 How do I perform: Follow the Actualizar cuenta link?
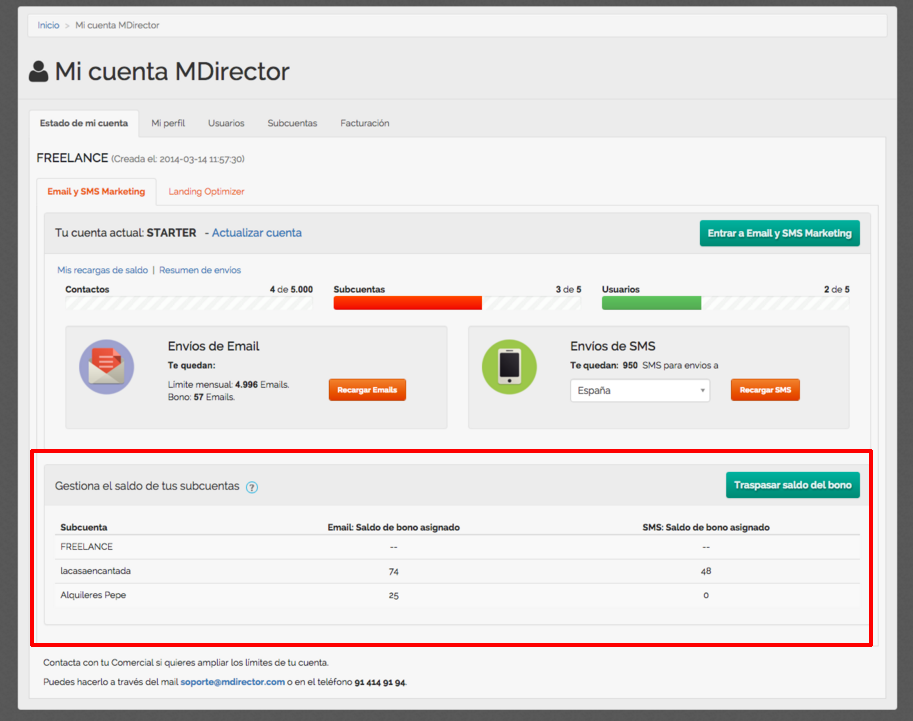pyautogui.click(x=256, y=233)
